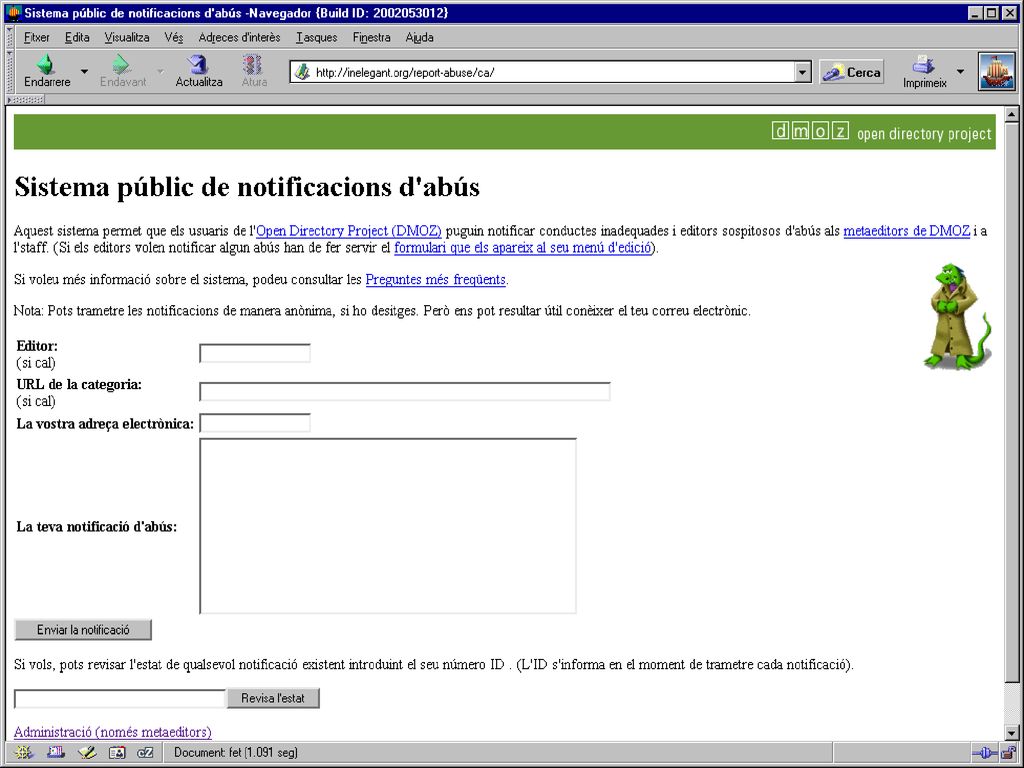Click the Sistema públic de notificacions heading
Screen dimensions: 1024x768
click(x=247, y=187)
